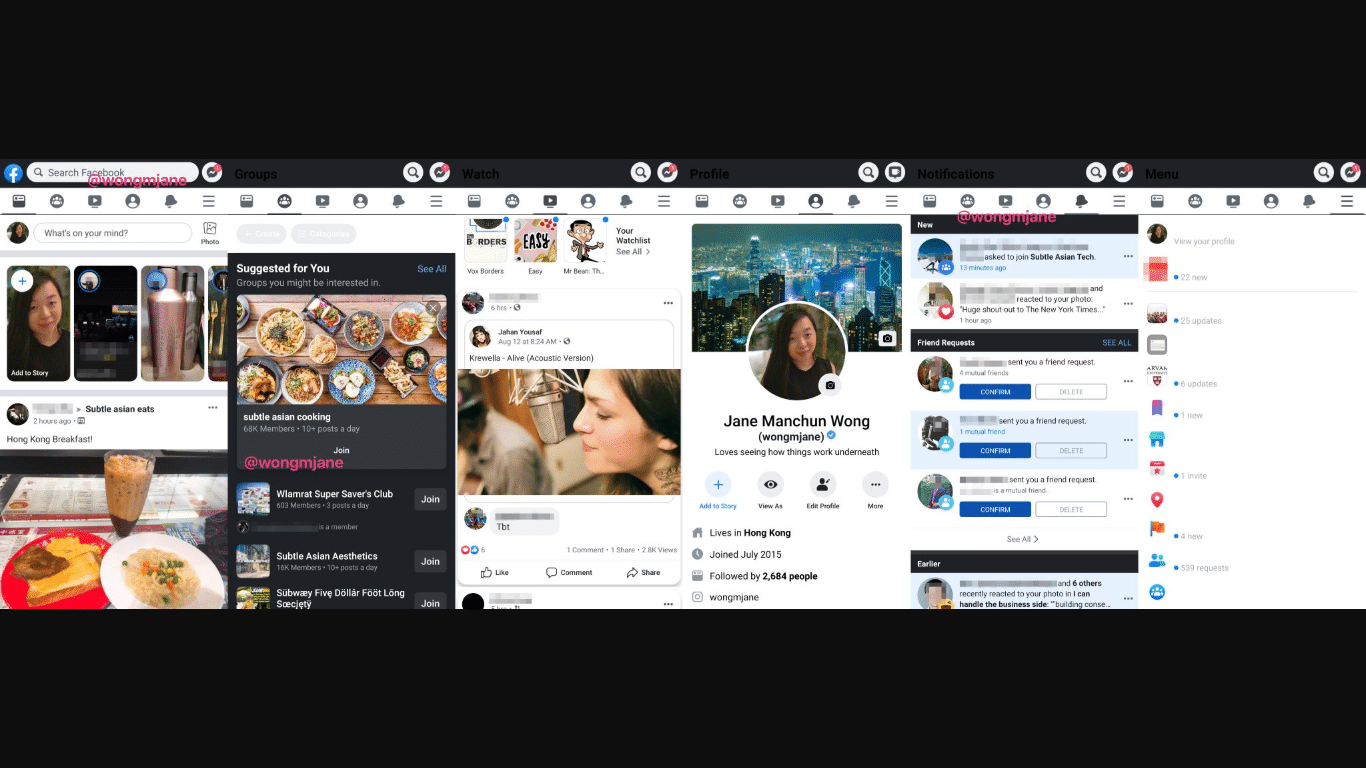Viewport: 1366px width, 768px height.
Task: Click the Facebook logo beside Search Facebook
Action: 13,173
